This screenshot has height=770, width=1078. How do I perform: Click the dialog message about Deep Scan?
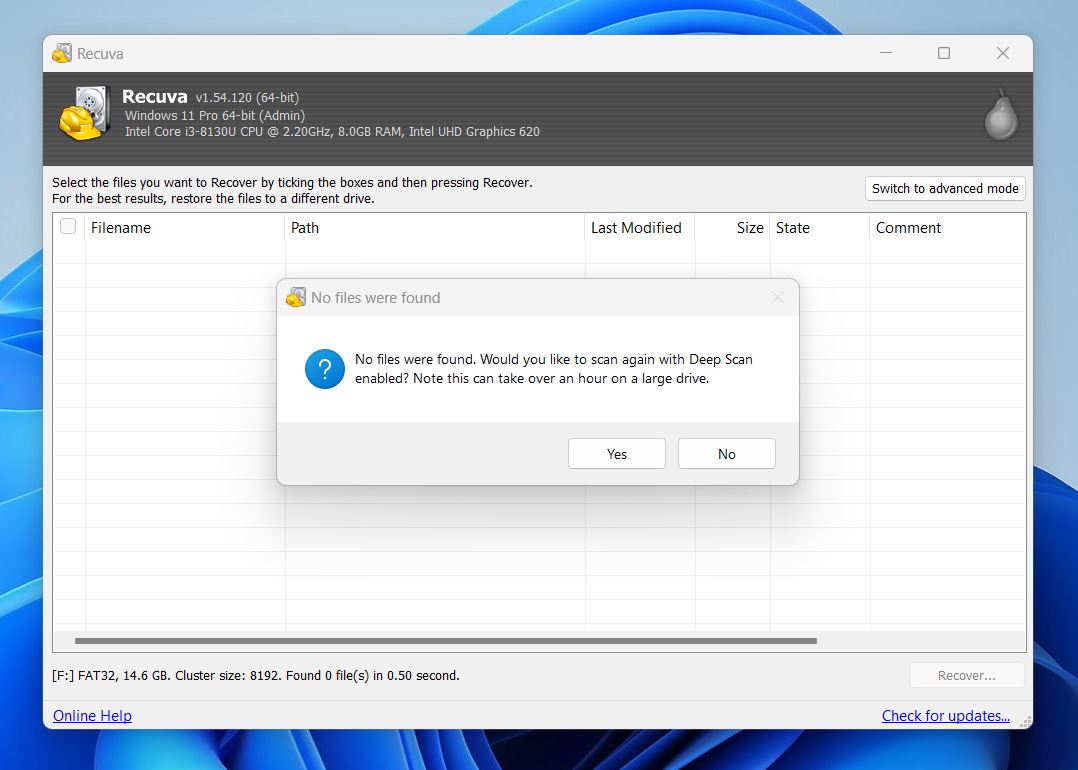click(553, 368)
